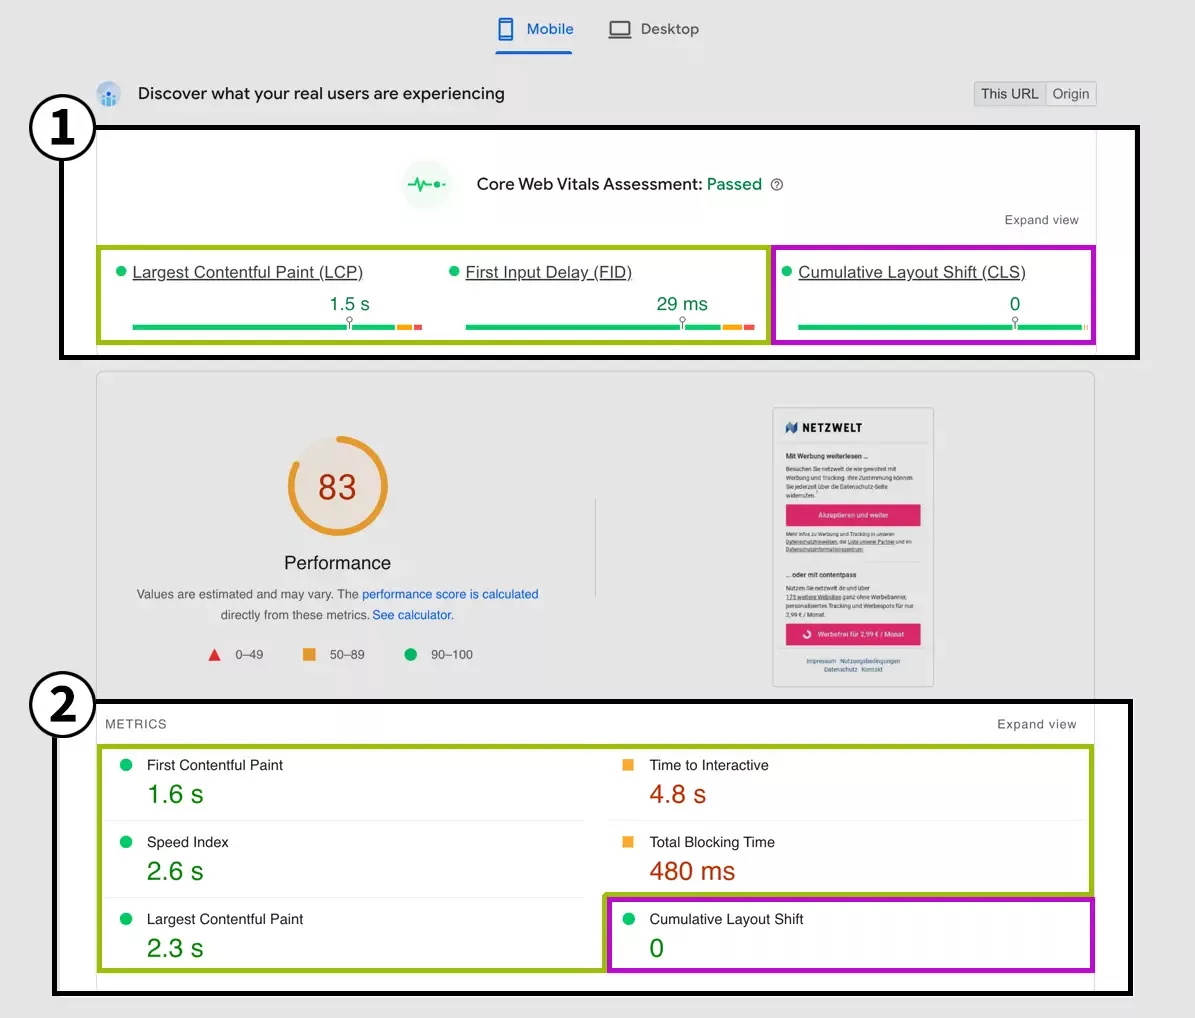
Task: Expand view of Core Web Vitals section
Action: click(x=1041, y=220)
